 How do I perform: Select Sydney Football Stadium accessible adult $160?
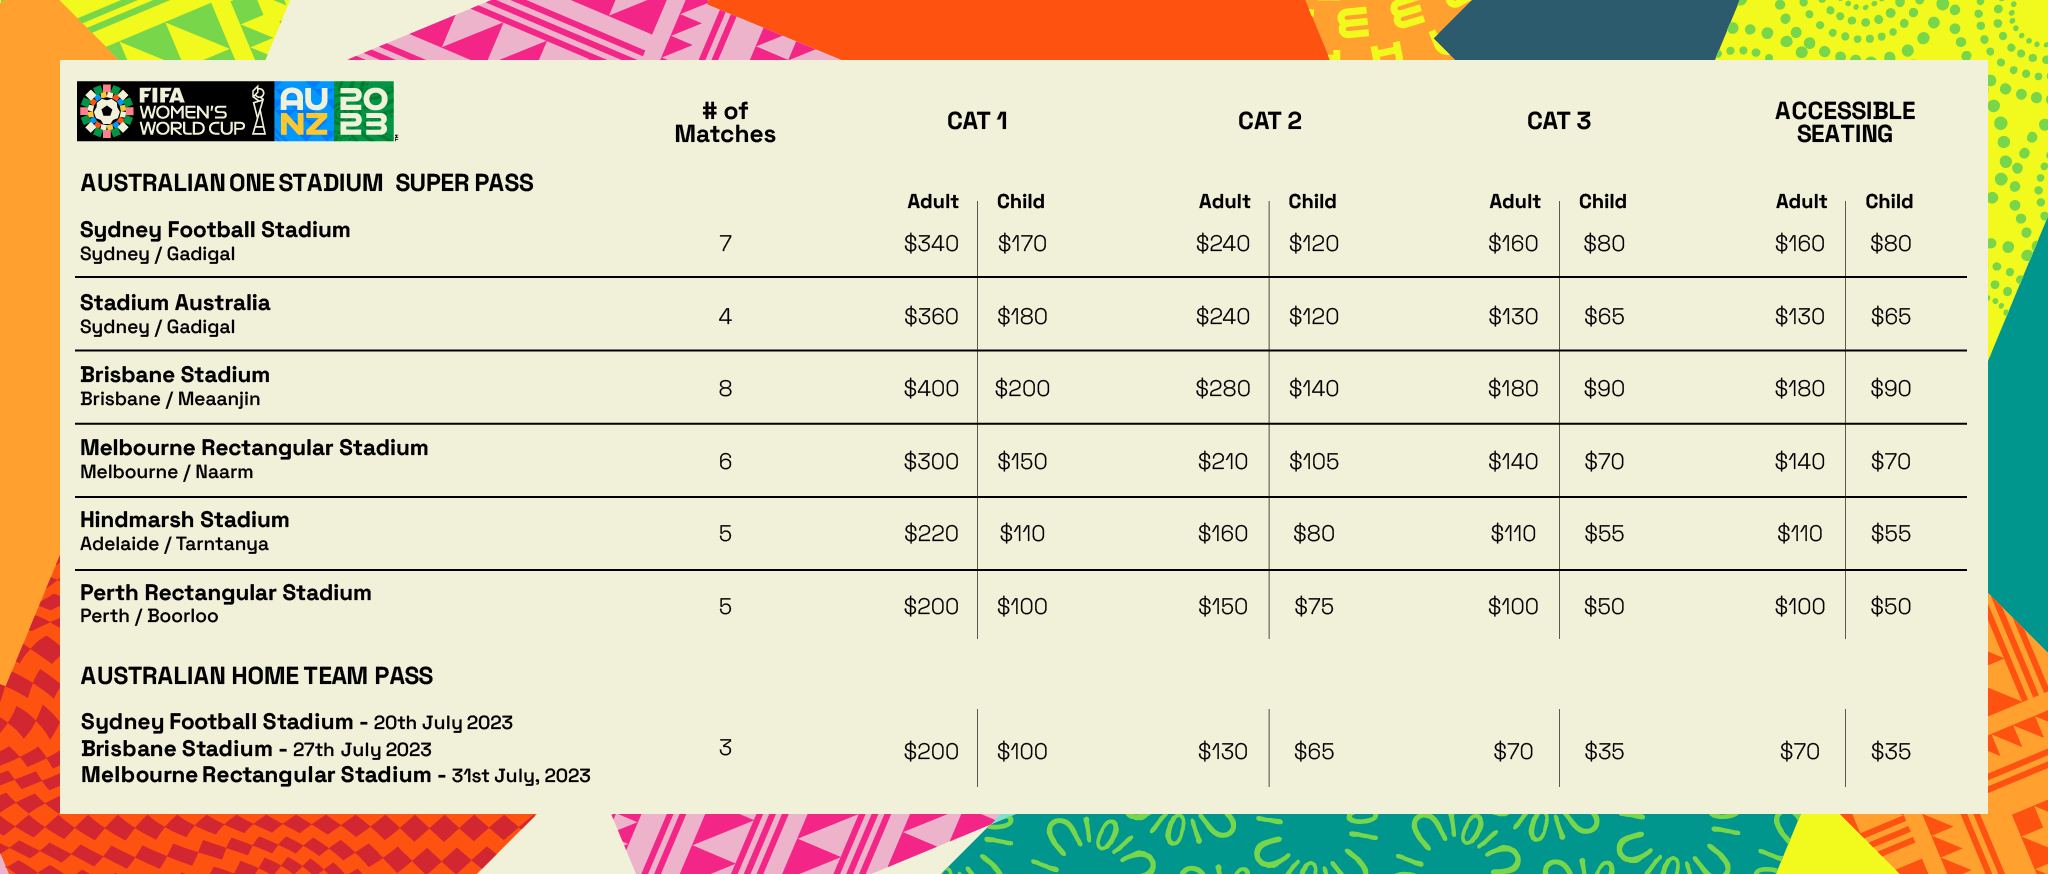[x=1799, y=243]
